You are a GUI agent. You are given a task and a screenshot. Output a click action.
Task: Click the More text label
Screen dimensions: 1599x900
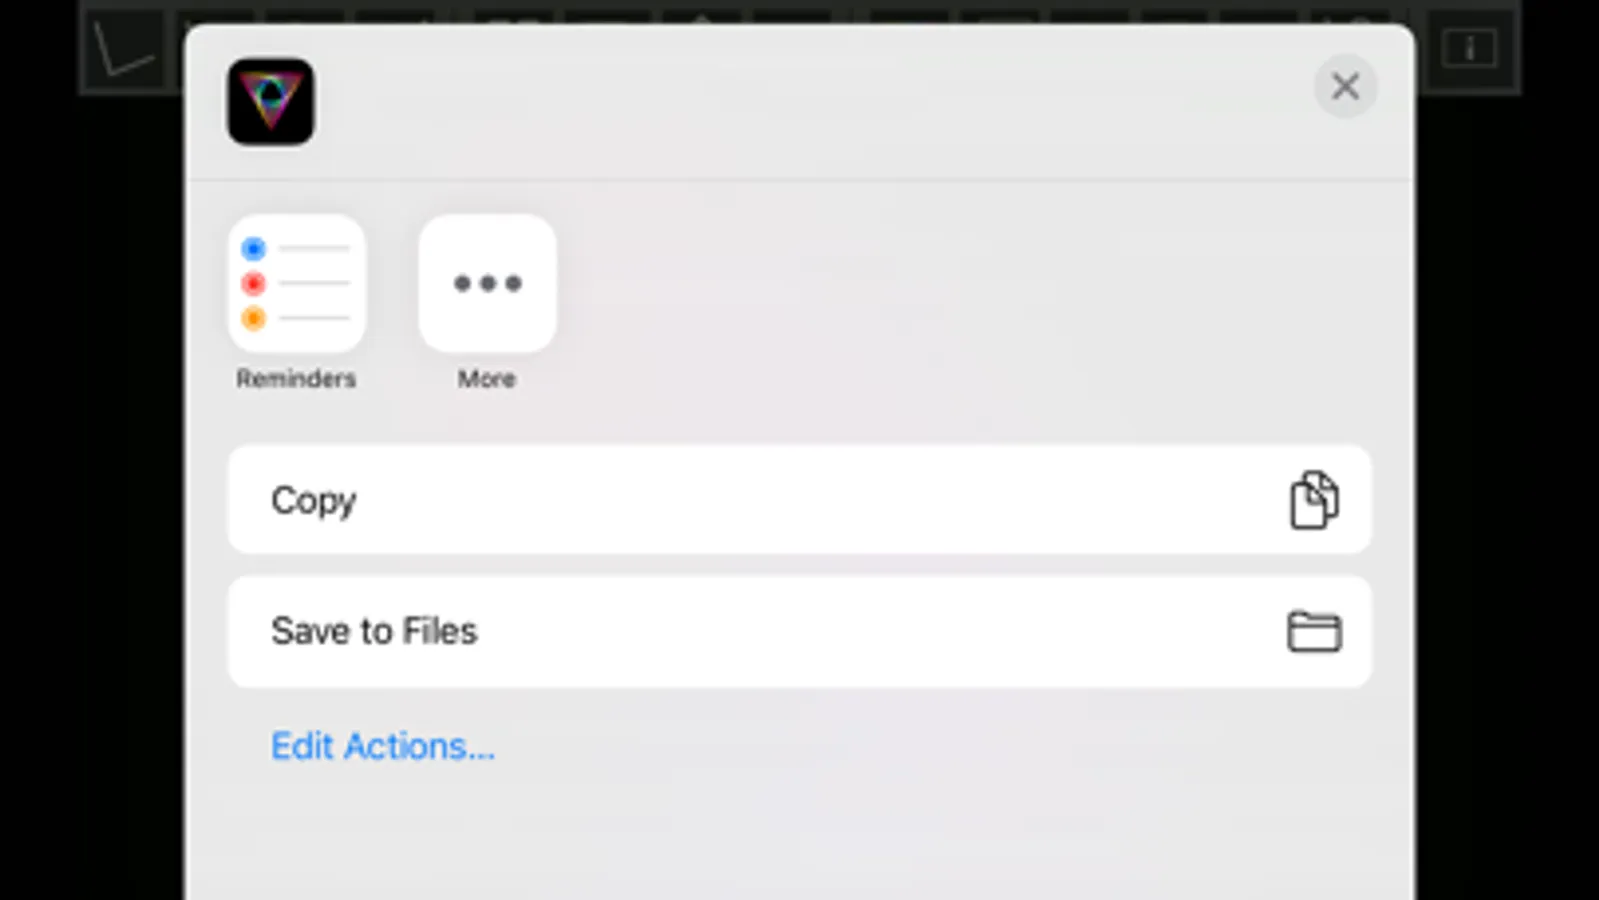coord(487,378)
